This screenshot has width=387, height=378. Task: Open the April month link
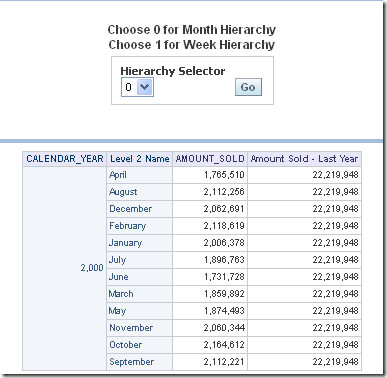118,175
